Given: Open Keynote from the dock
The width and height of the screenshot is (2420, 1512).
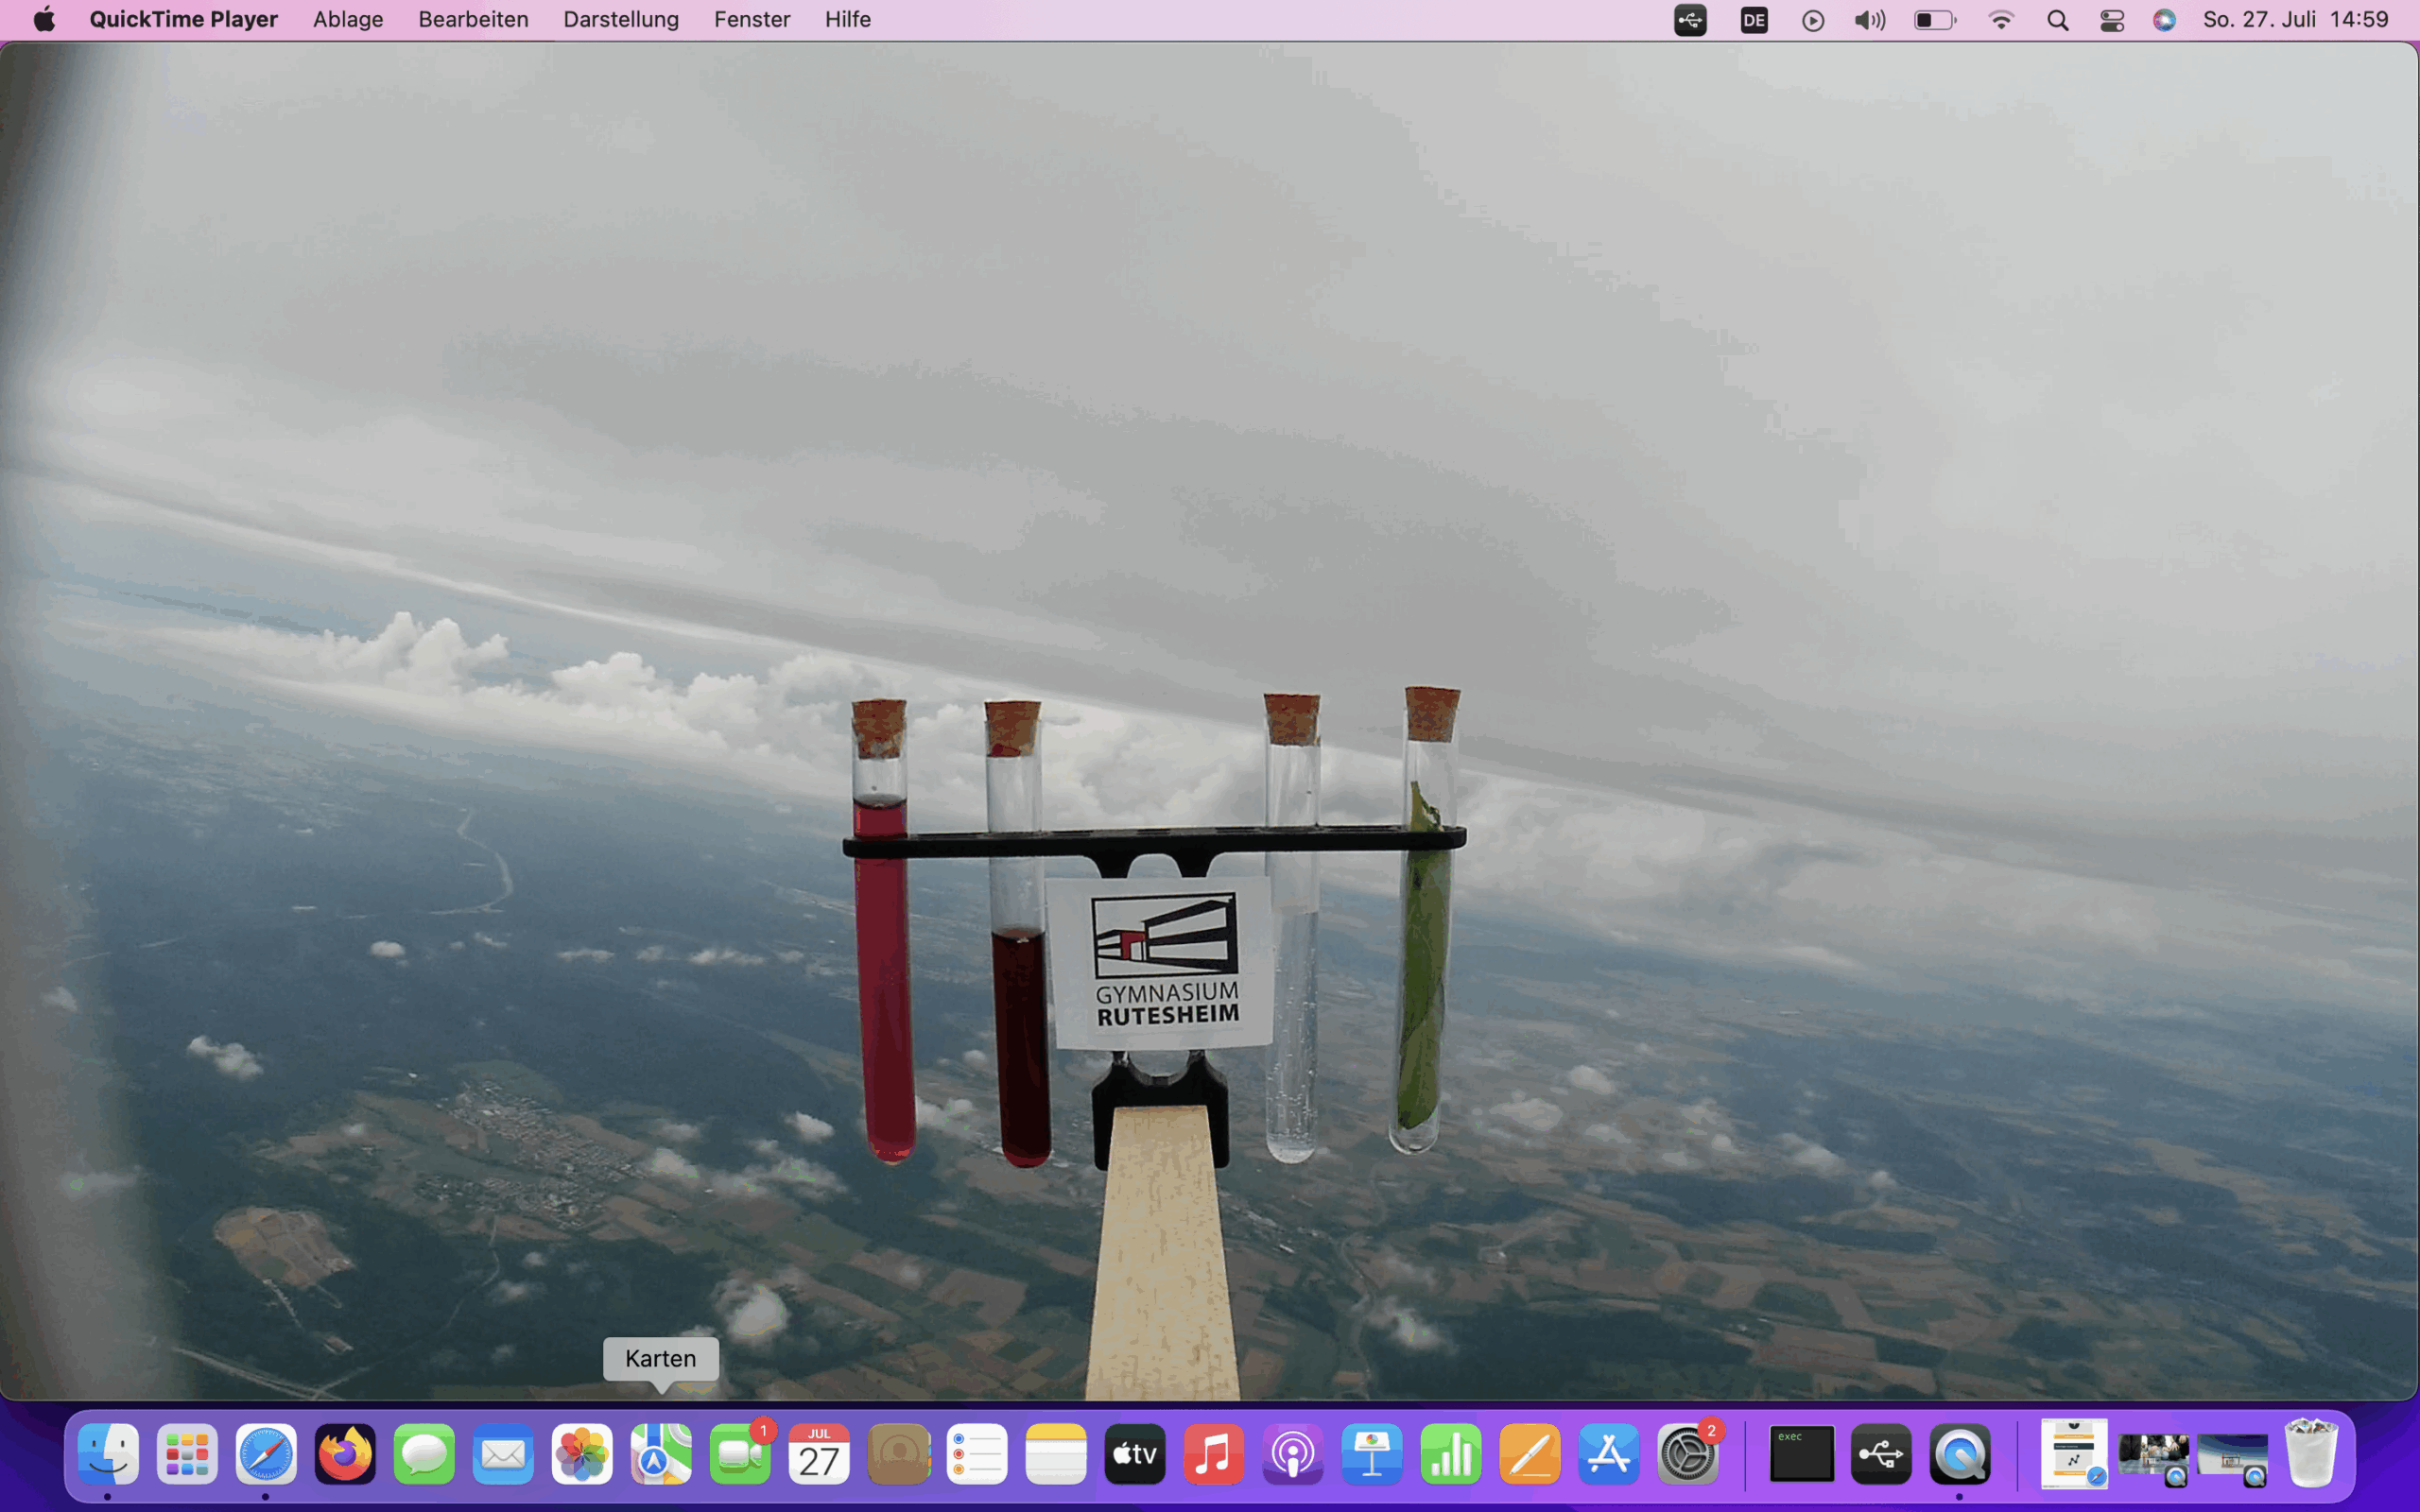Looking at the screenshot, I should click(1371, 1453).
